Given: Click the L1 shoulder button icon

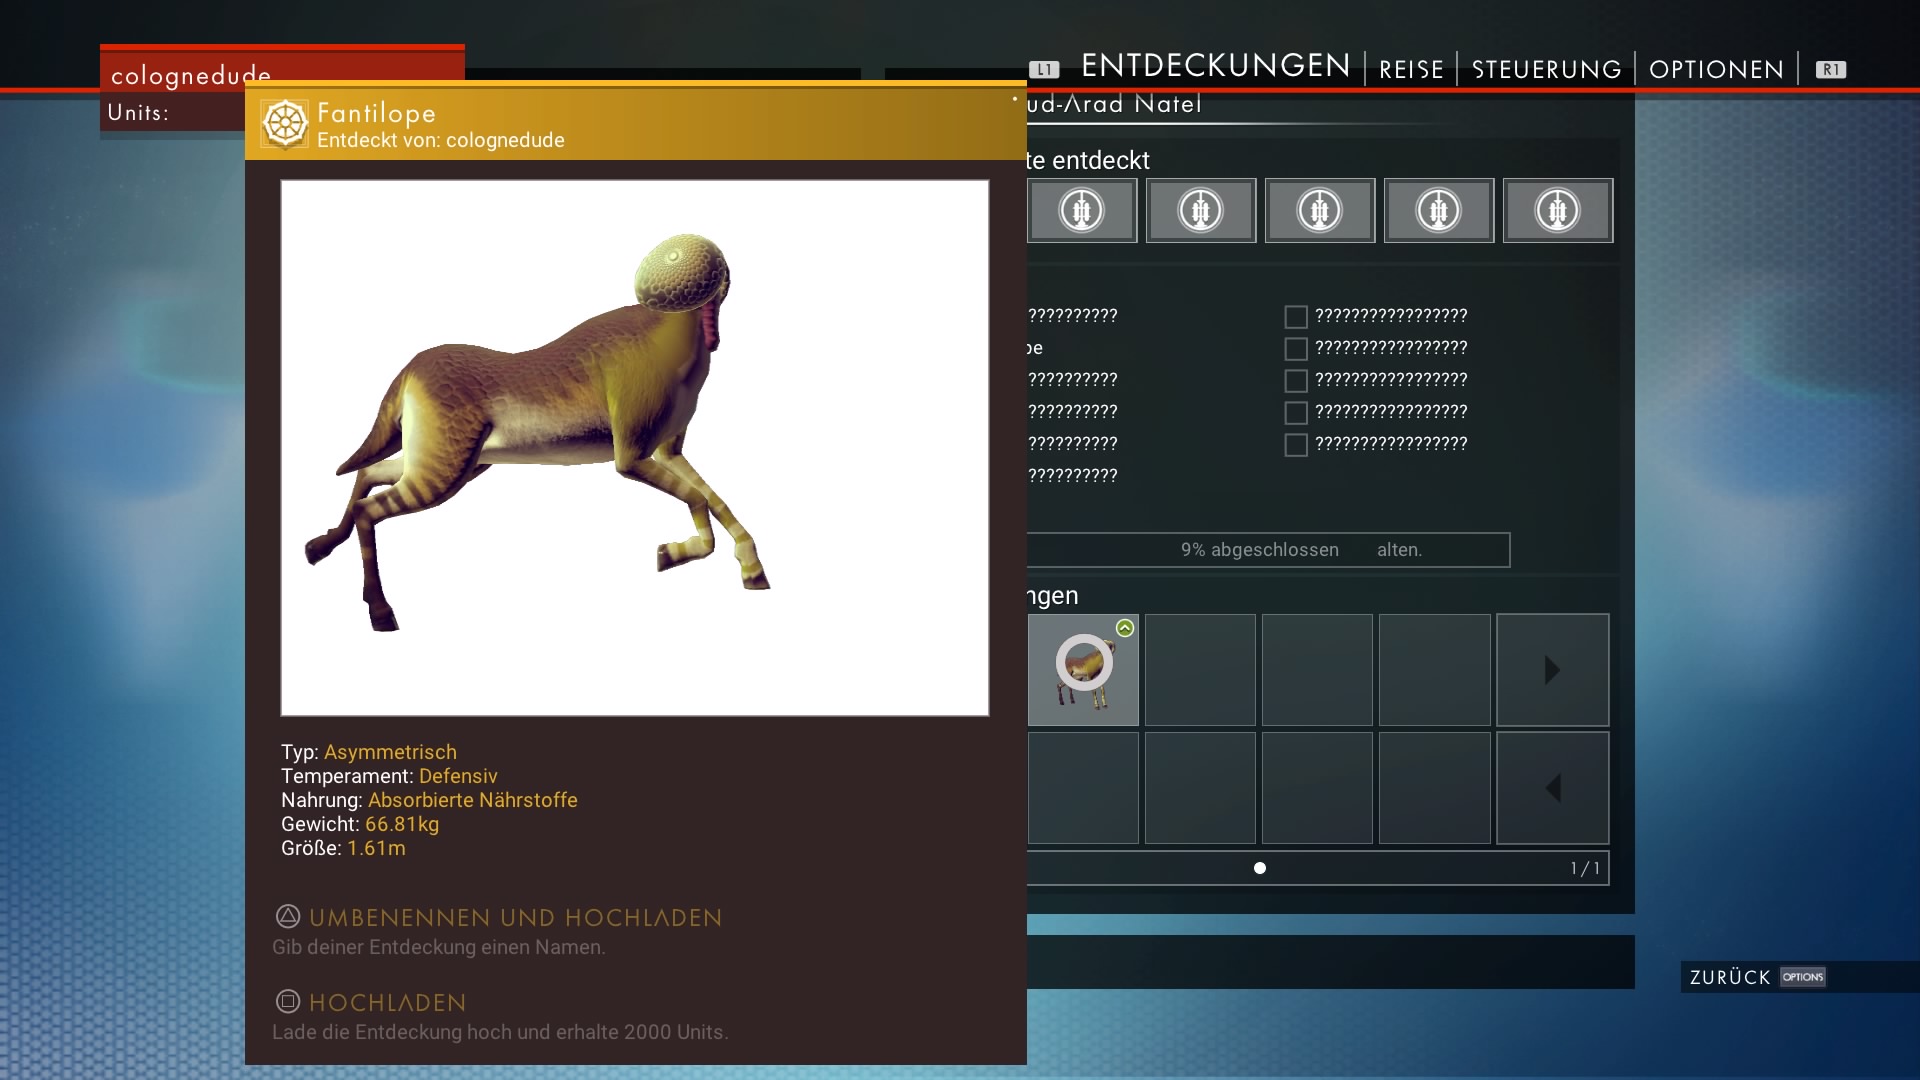Looking at the screenshot, I should tap(1044, 69).
